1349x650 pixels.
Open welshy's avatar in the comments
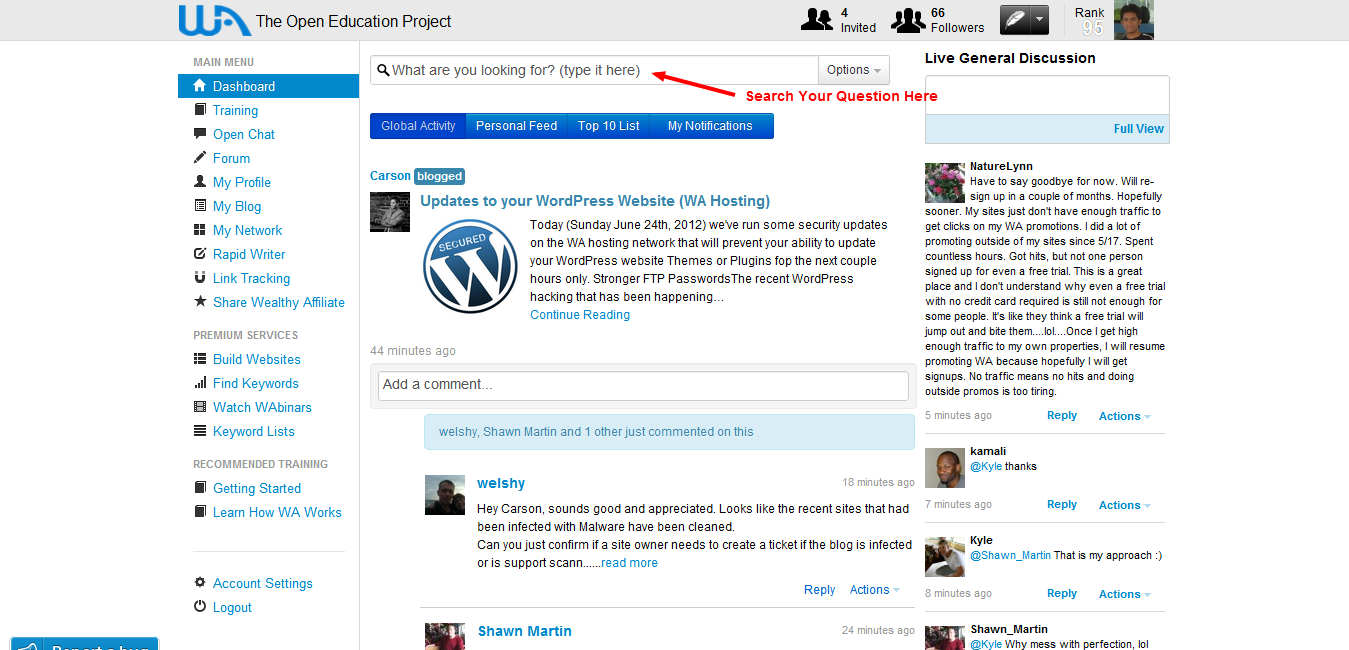click(x=445, y=495)
